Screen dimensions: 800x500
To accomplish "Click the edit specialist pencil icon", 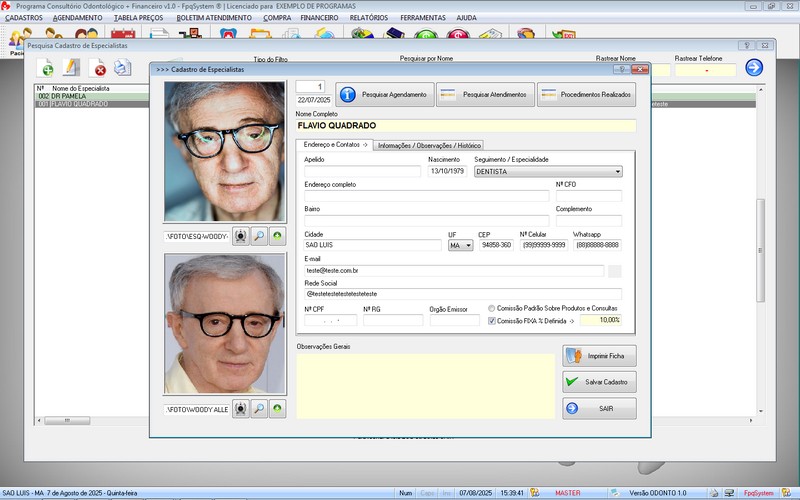I will [71, 68].
